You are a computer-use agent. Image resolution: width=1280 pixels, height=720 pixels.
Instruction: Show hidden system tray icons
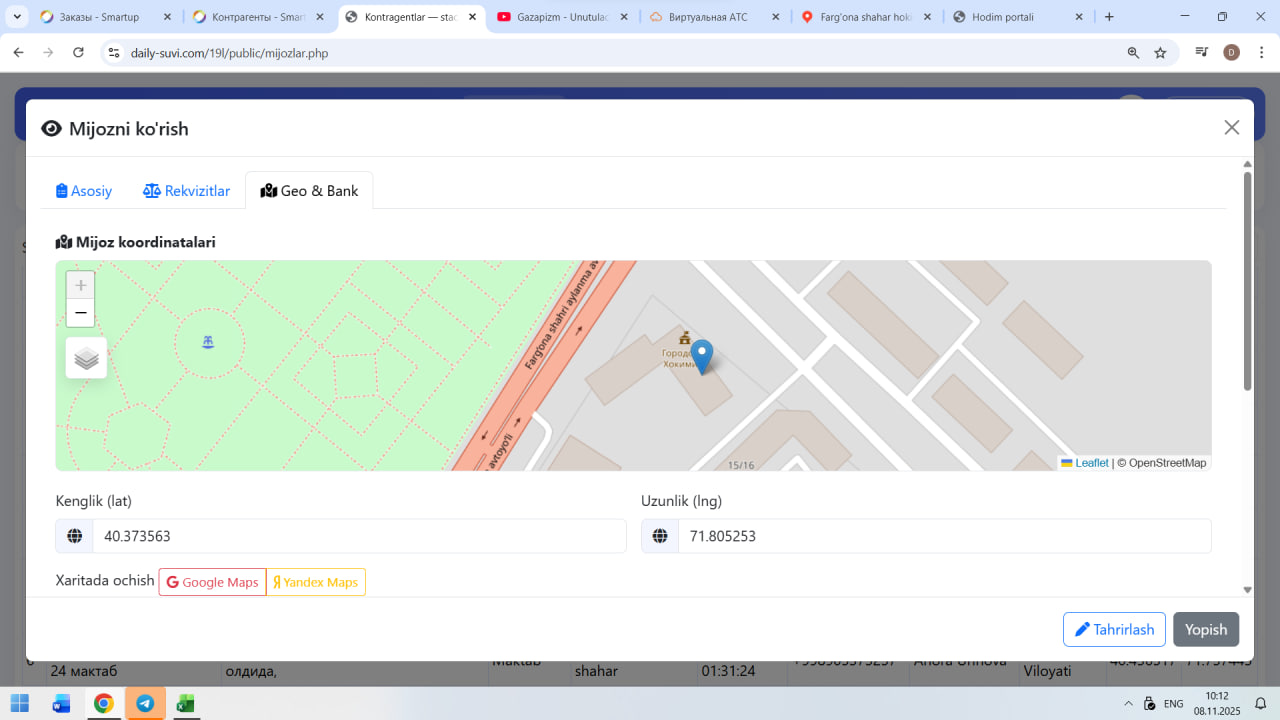coord(1129,703)
